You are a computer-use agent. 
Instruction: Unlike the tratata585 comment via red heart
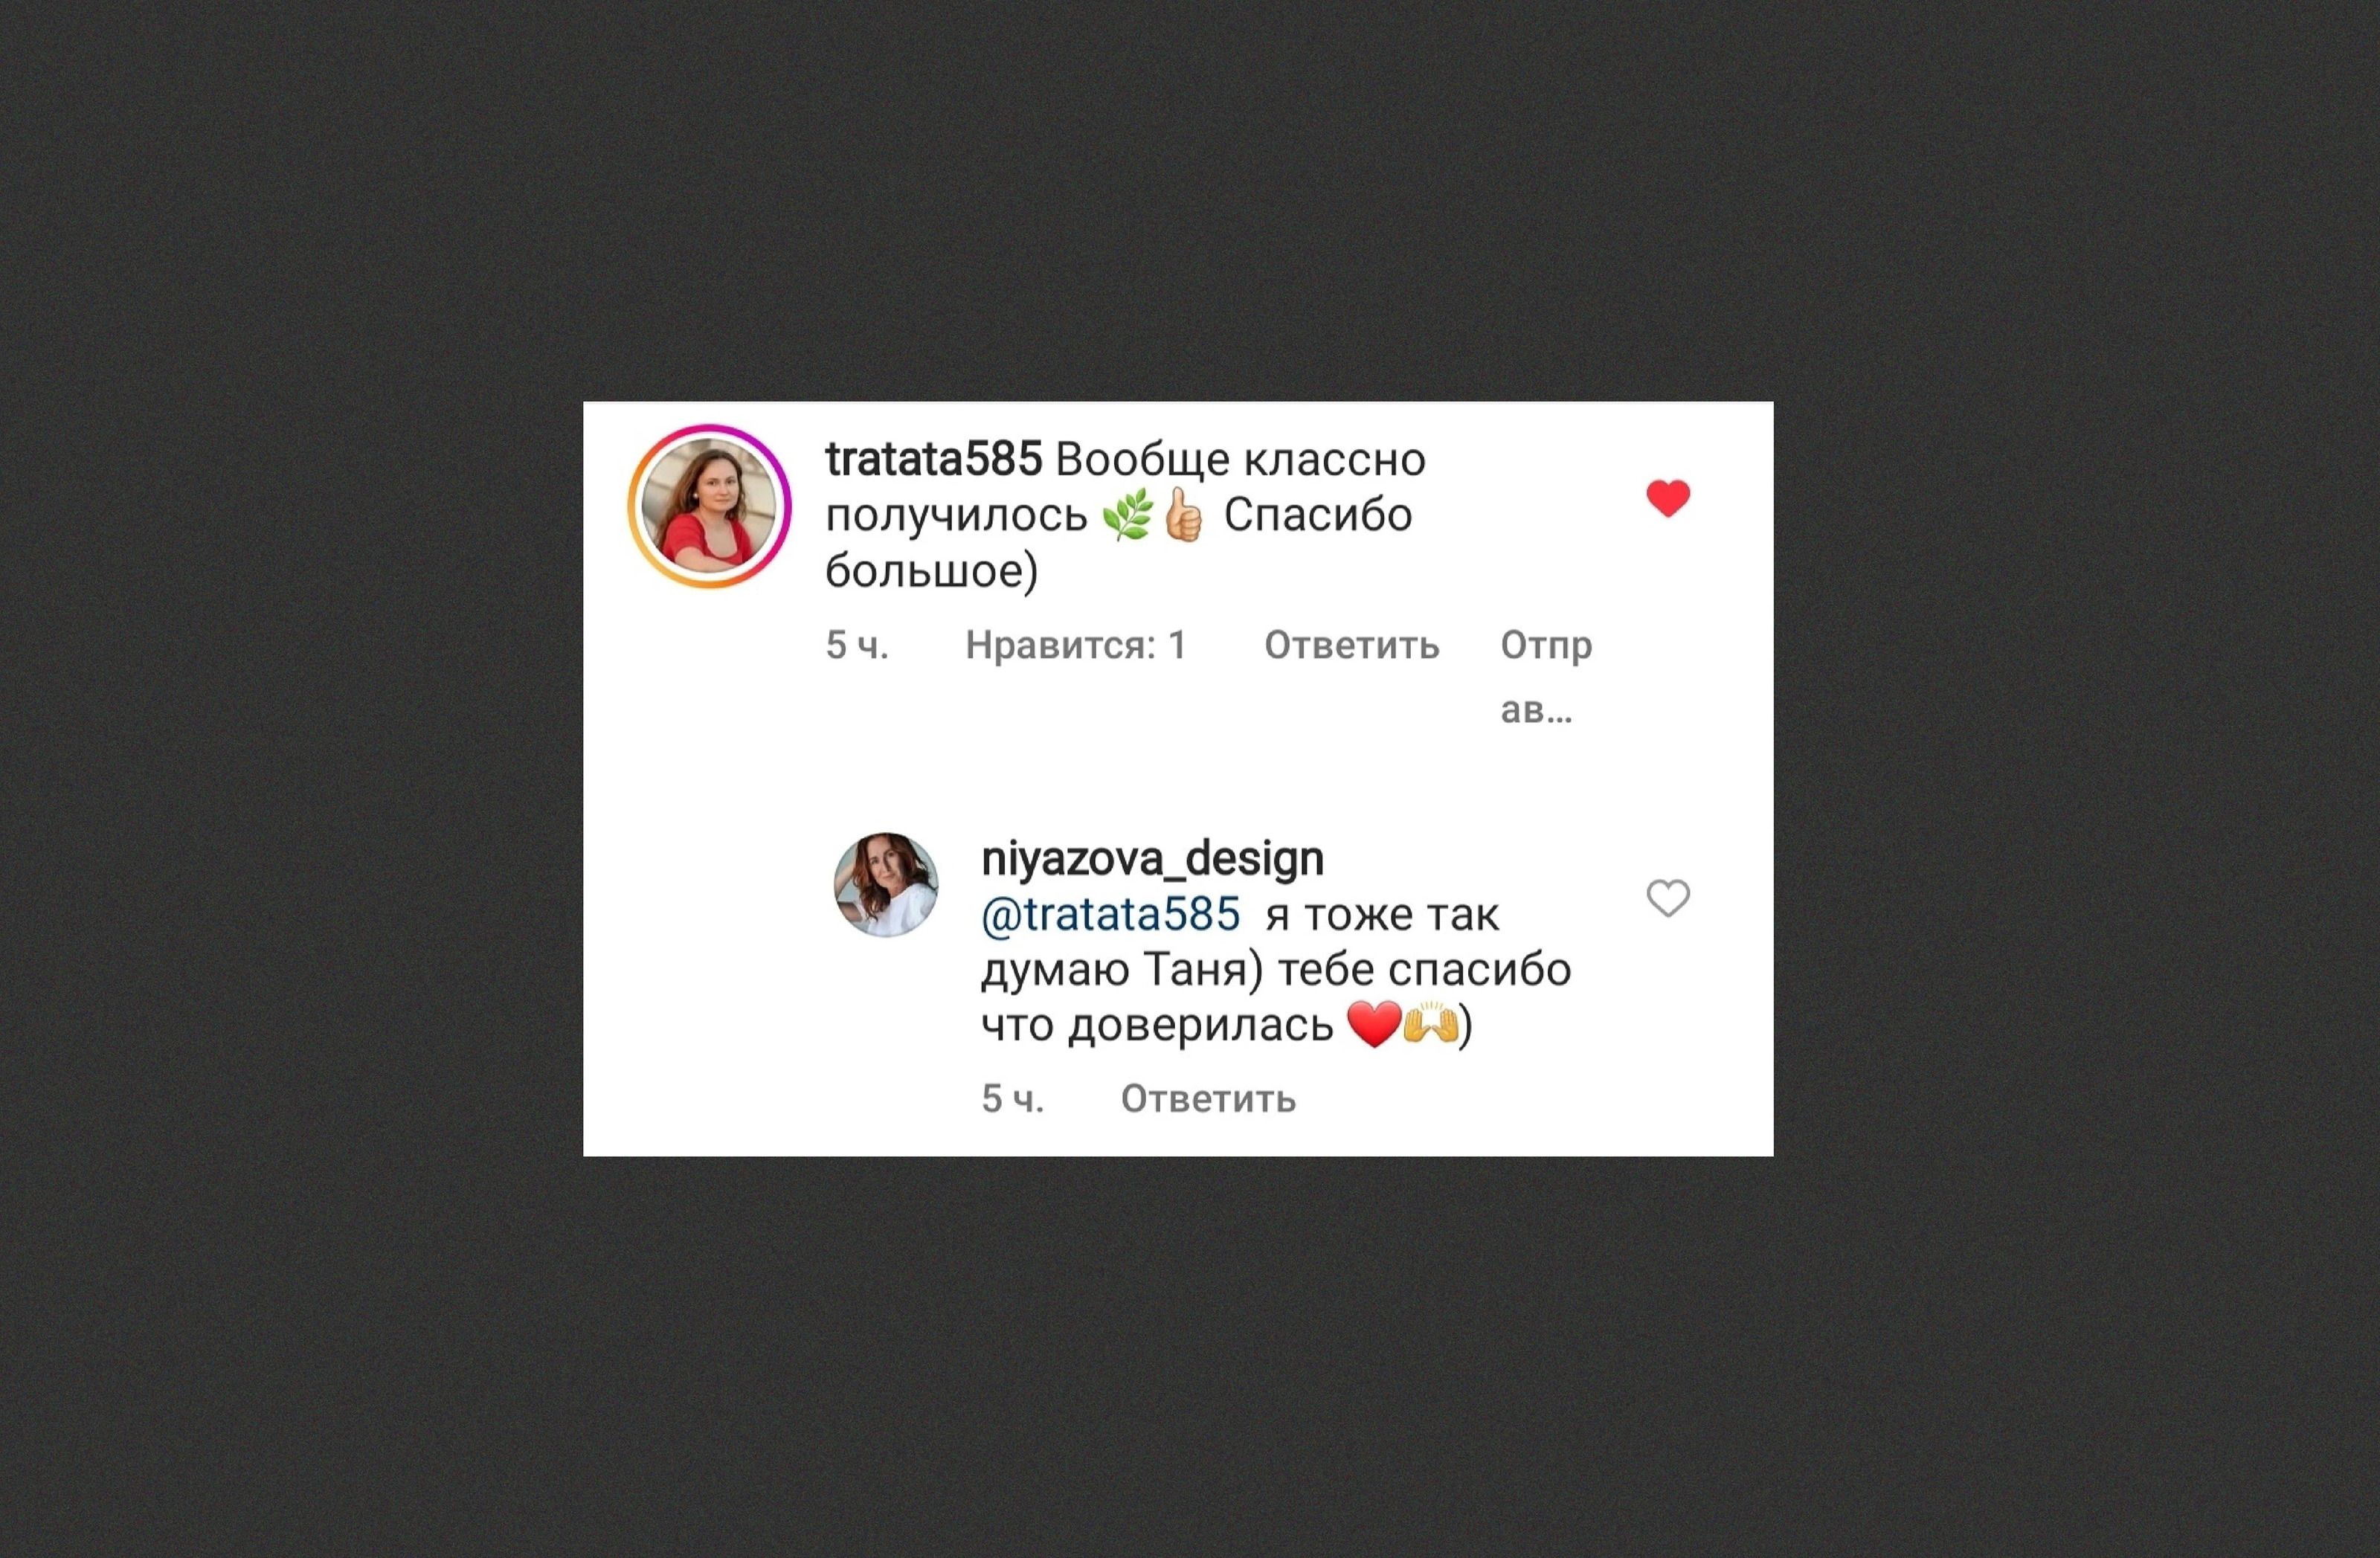1668,498
